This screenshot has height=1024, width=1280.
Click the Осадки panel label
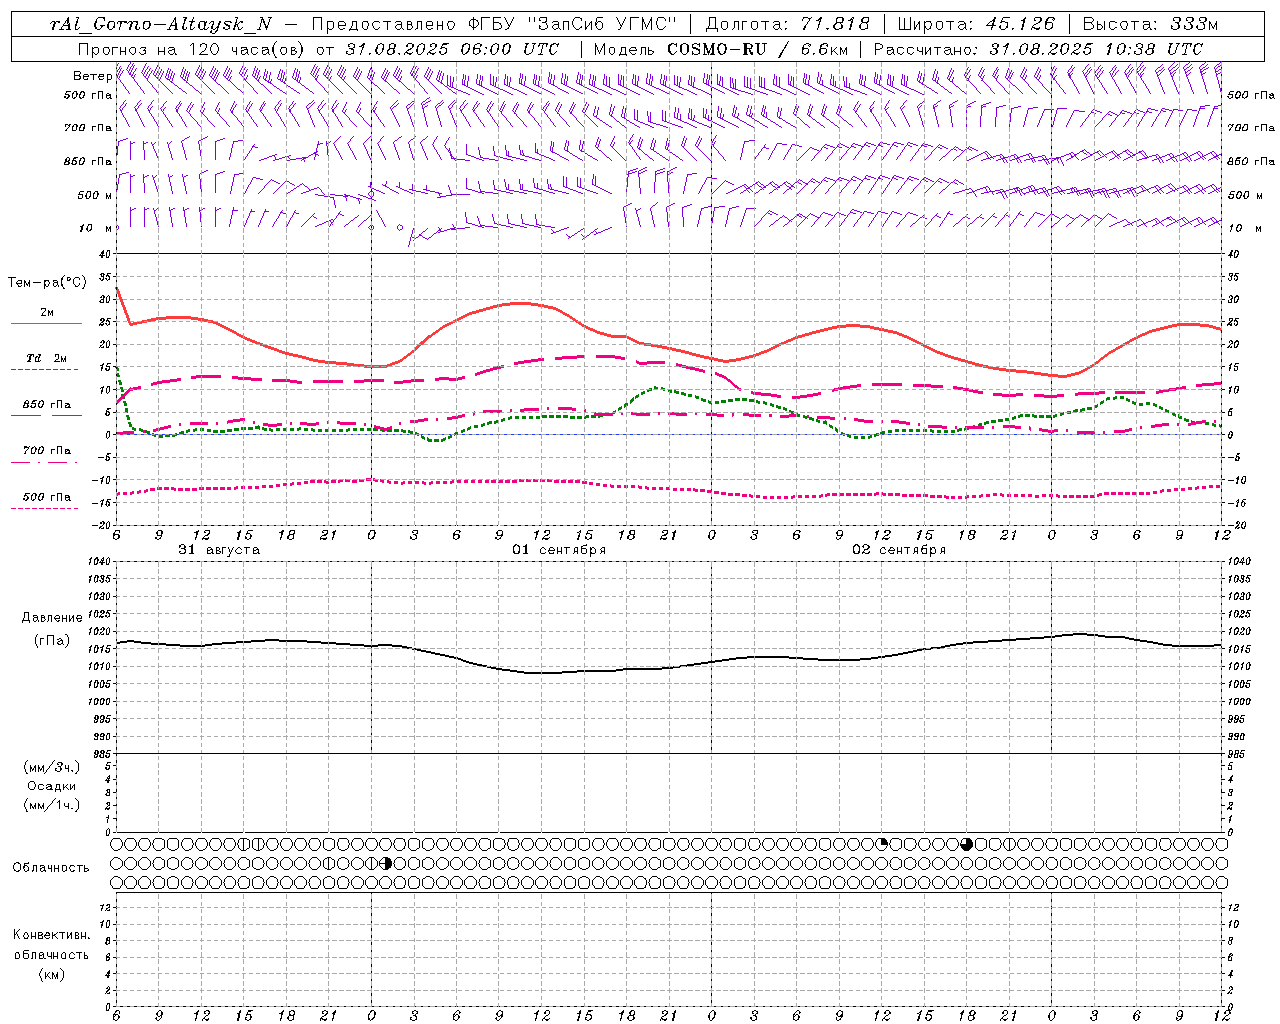[52, 786]
